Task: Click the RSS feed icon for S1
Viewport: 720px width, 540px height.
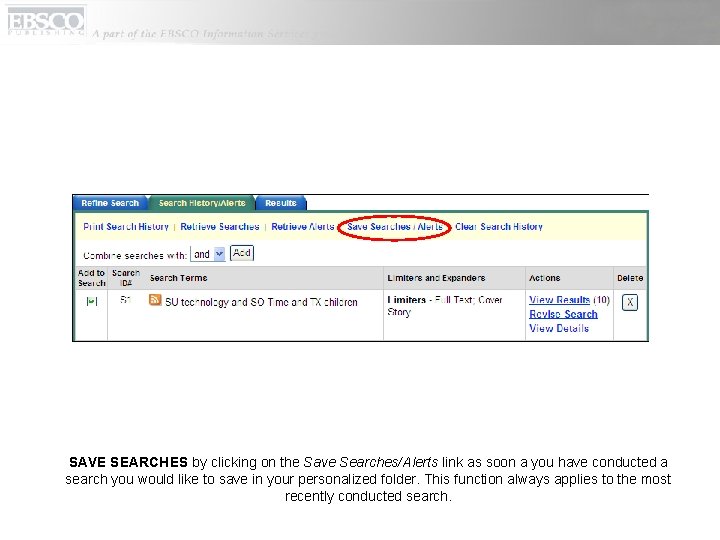Action: [155, 300]
